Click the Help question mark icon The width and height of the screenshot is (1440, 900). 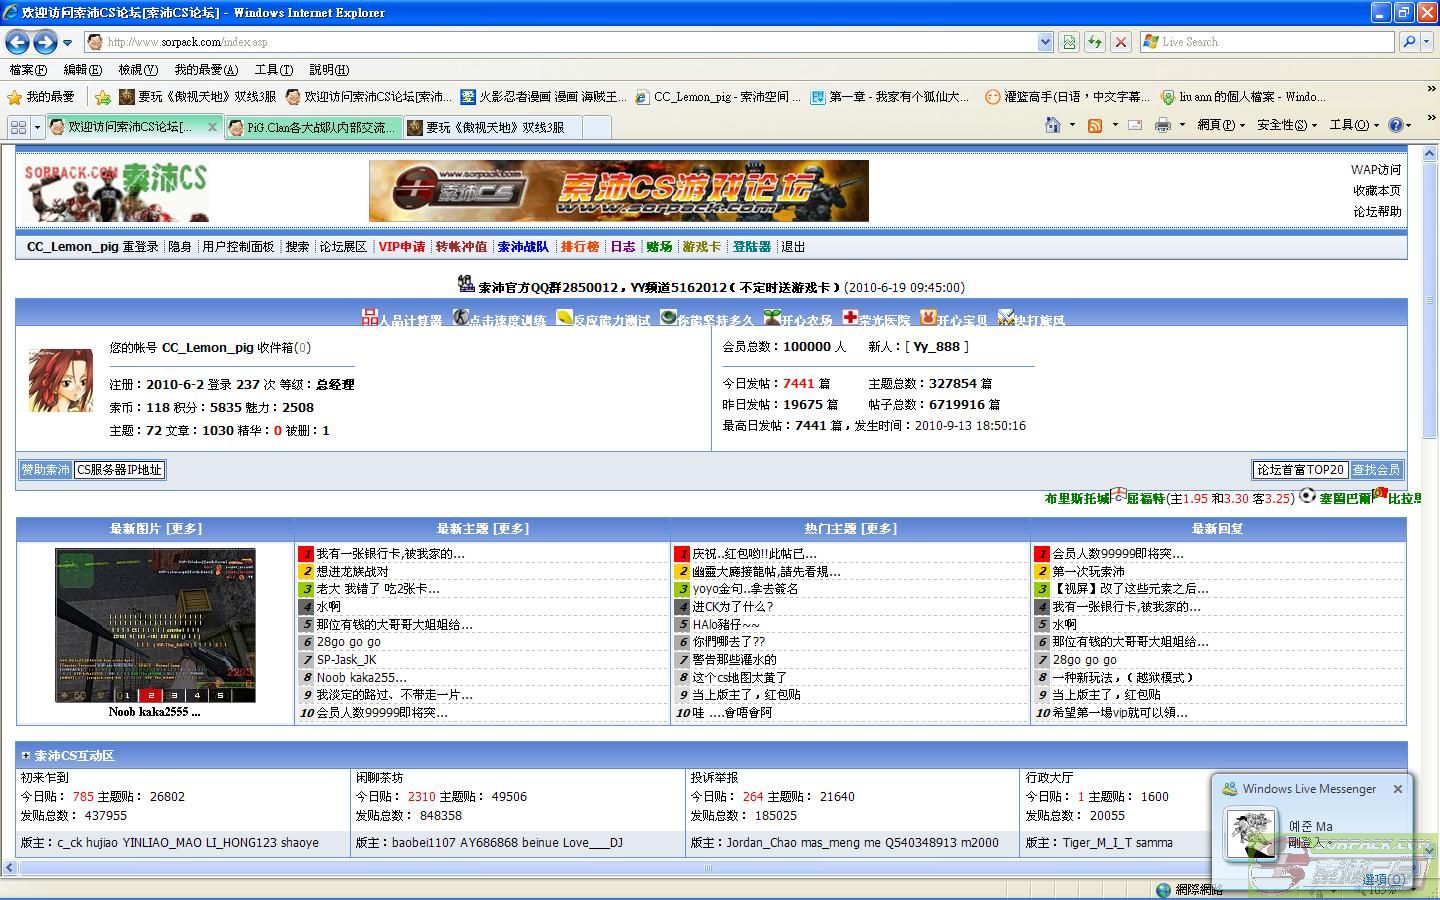click(x=1396, y=125)
